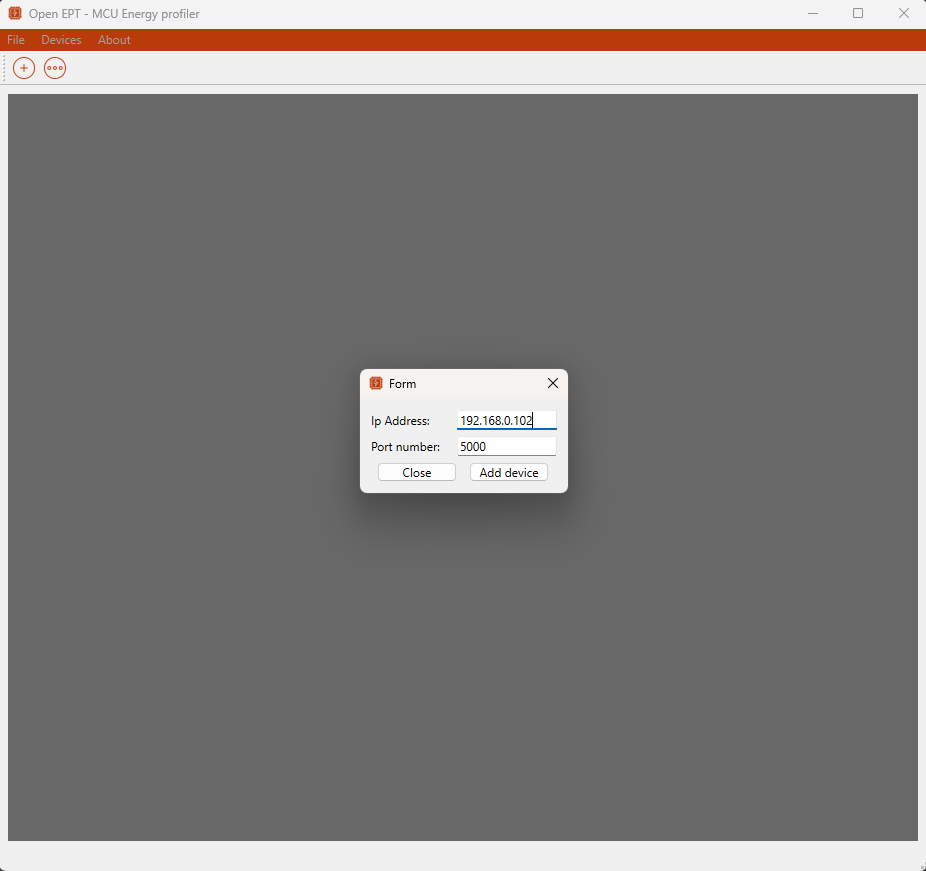Viewport: 926px width, 871px height.
Task: Click inside the Ip Address input field
Action: (x=506, y=420)
